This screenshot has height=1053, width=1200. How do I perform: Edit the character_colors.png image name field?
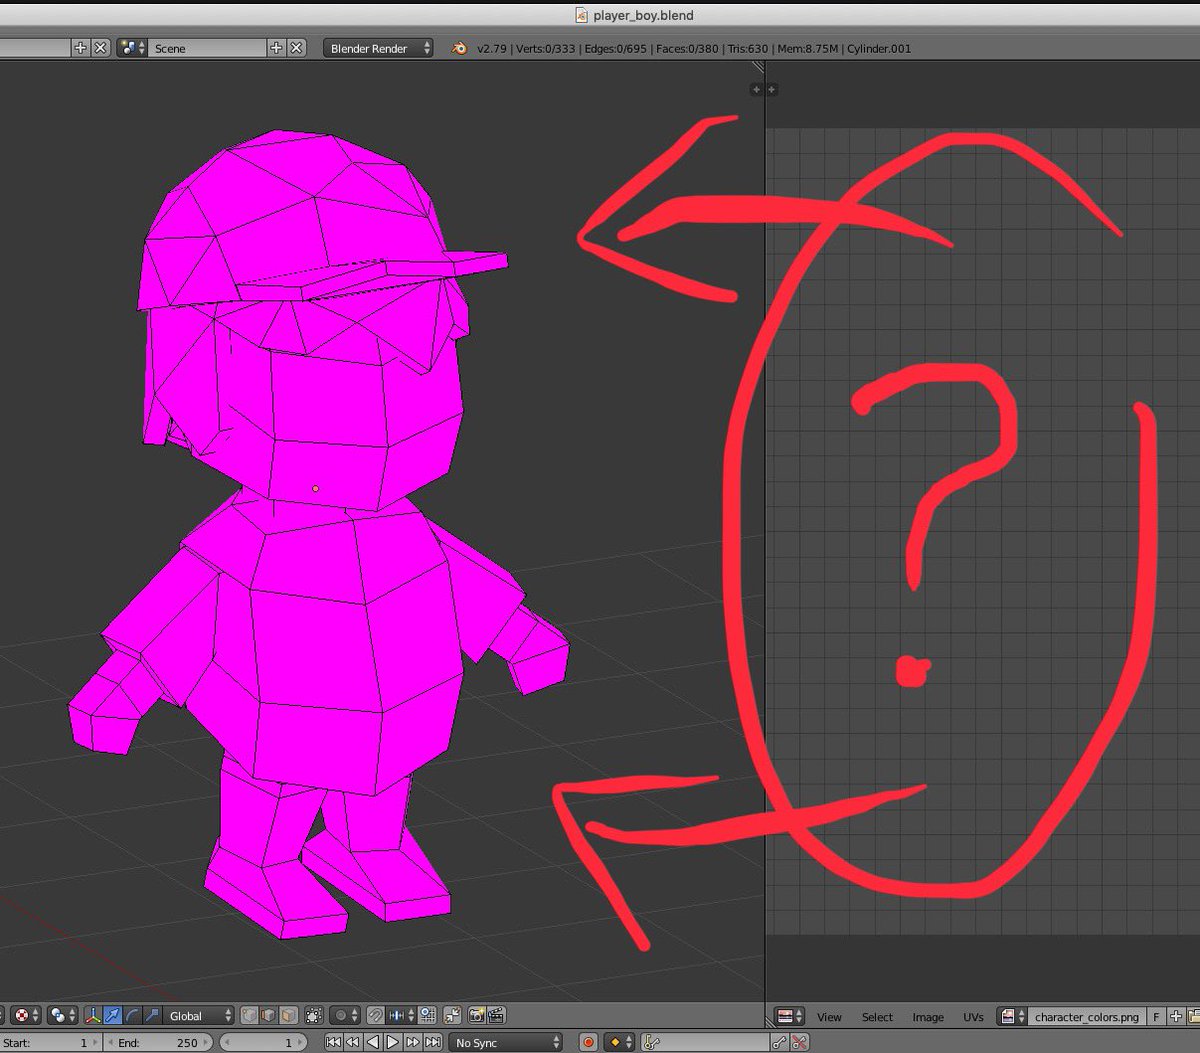pyautogui.click(x=1087, y=1017)
